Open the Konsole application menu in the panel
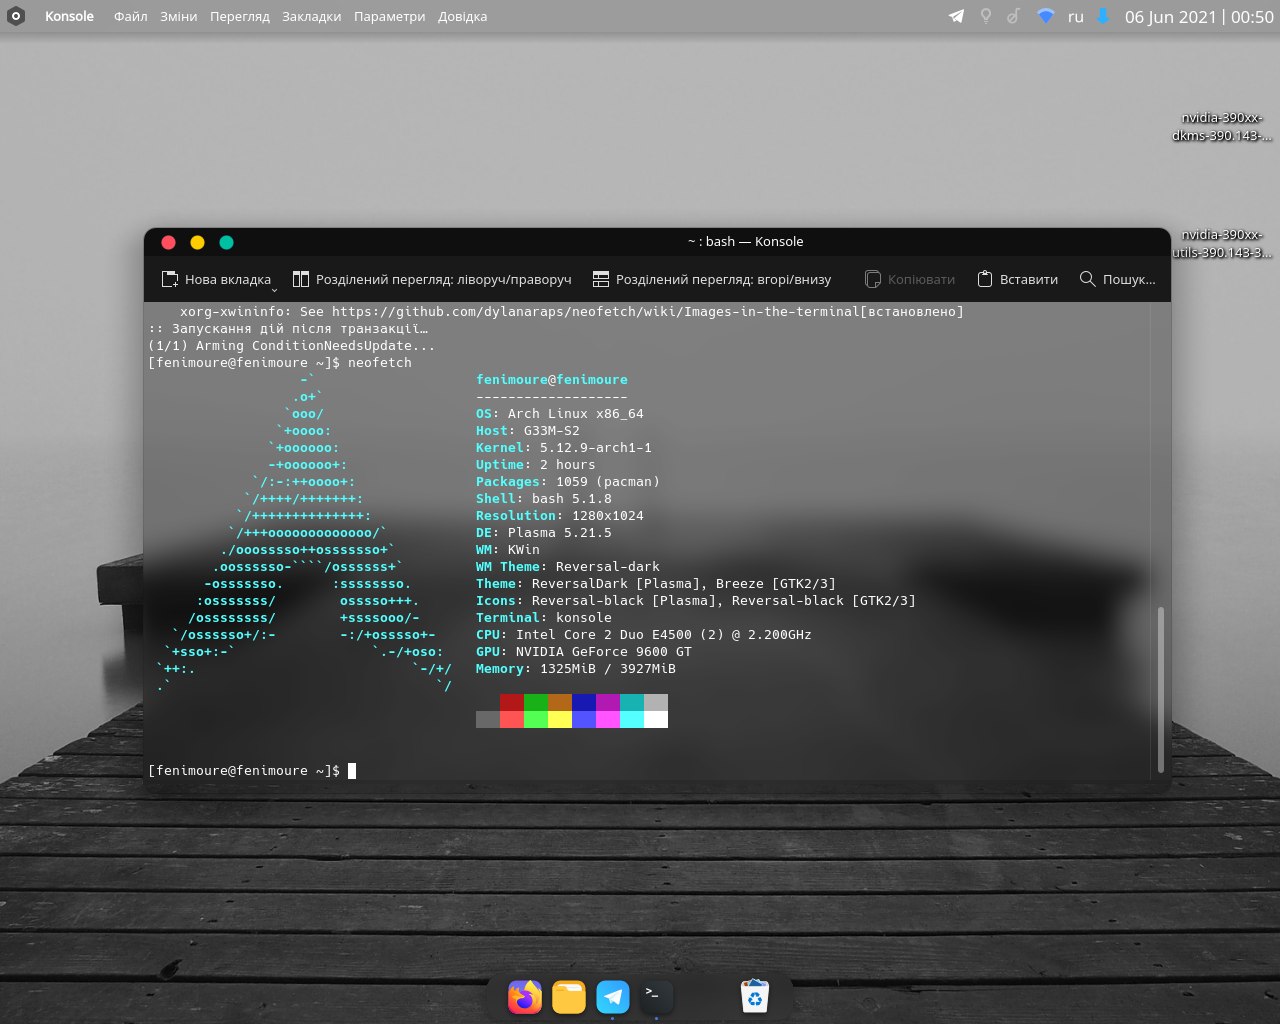 pos(69,16)
